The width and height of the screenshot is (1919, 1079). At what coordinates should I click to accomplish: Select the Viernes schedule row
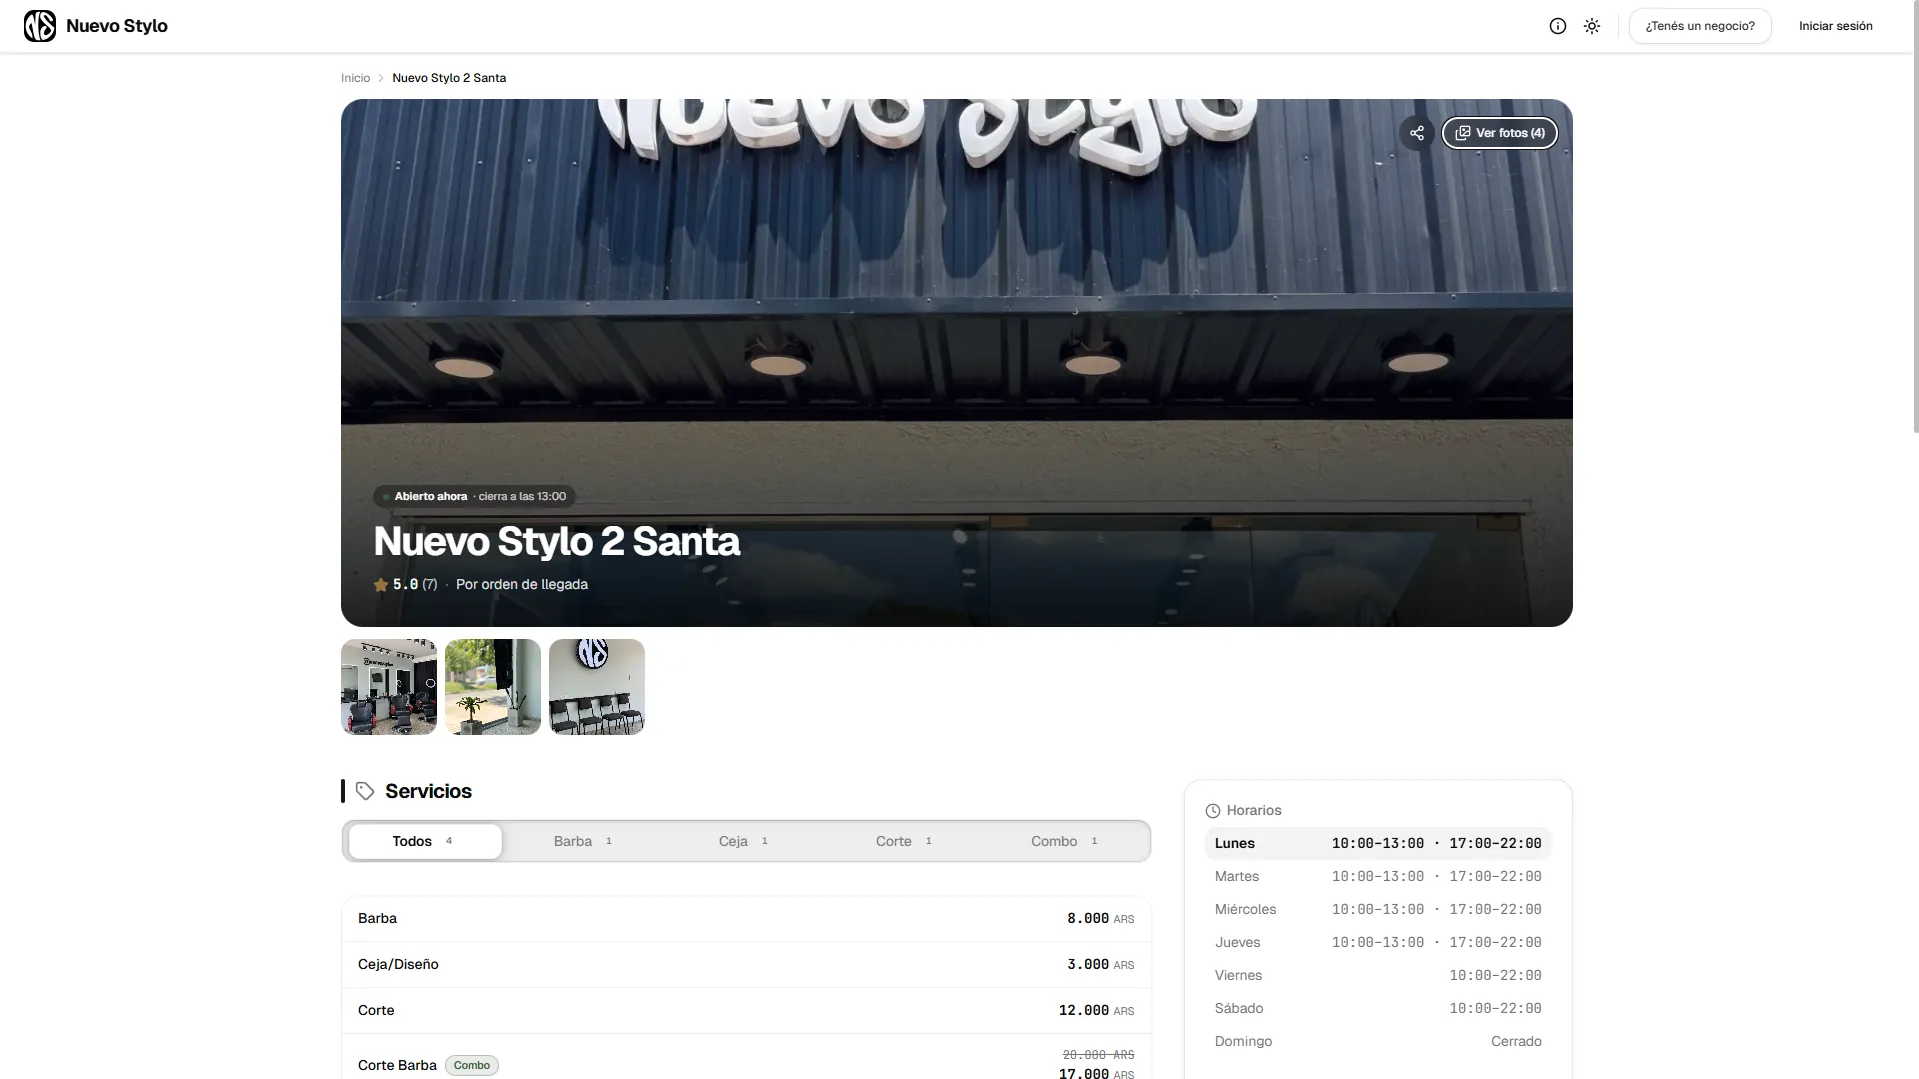[1378, 975]
